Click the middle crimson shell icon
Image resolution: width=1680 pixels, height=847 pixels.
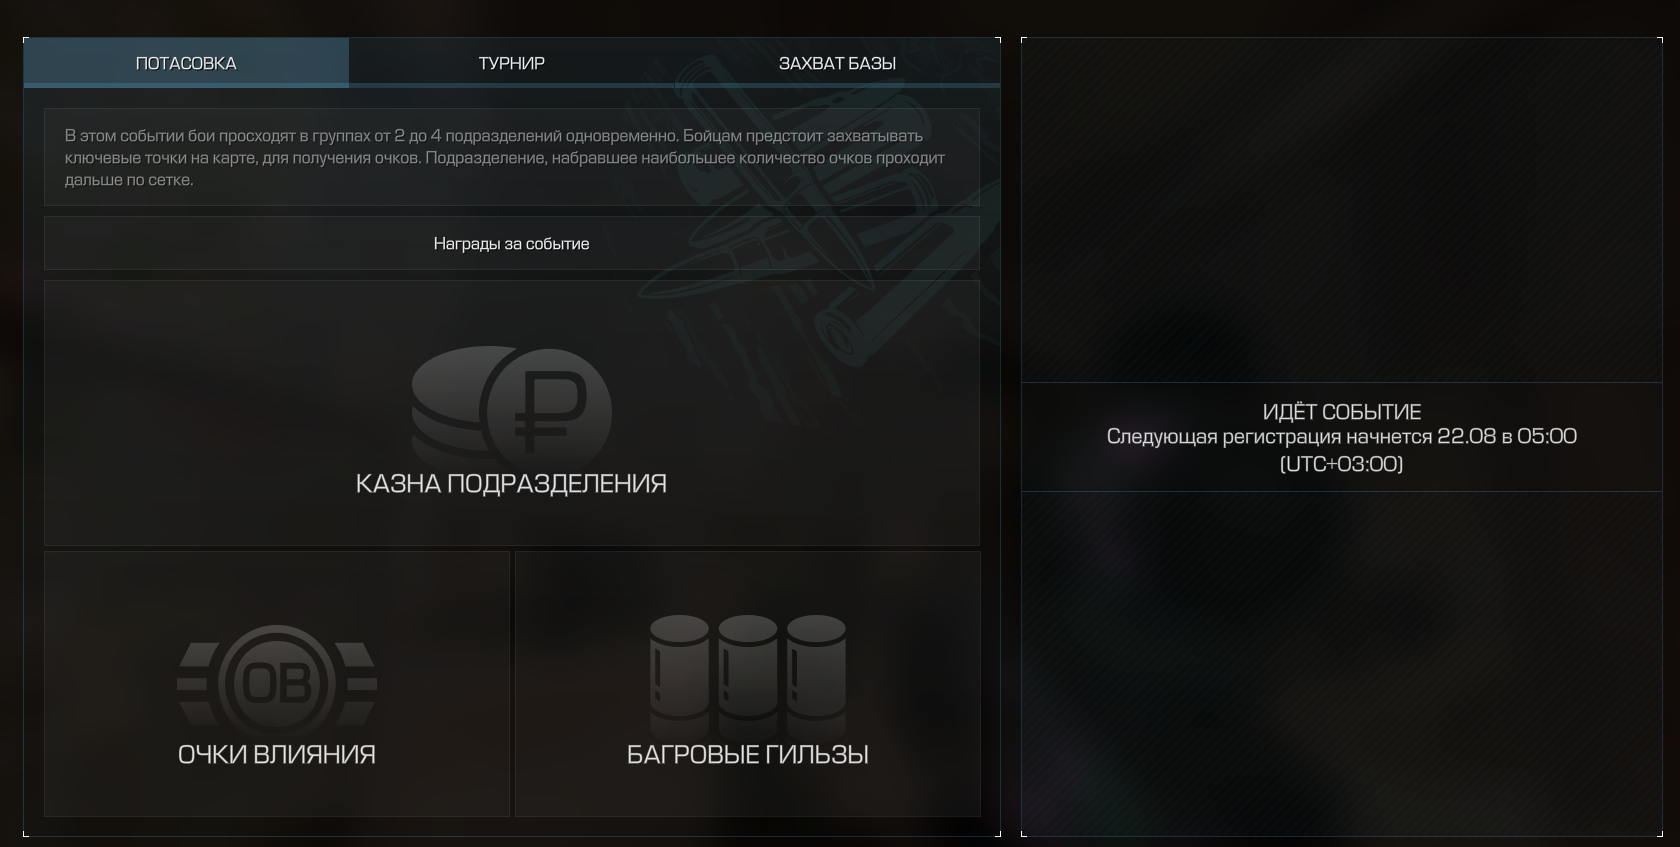[x=747, y=667]
